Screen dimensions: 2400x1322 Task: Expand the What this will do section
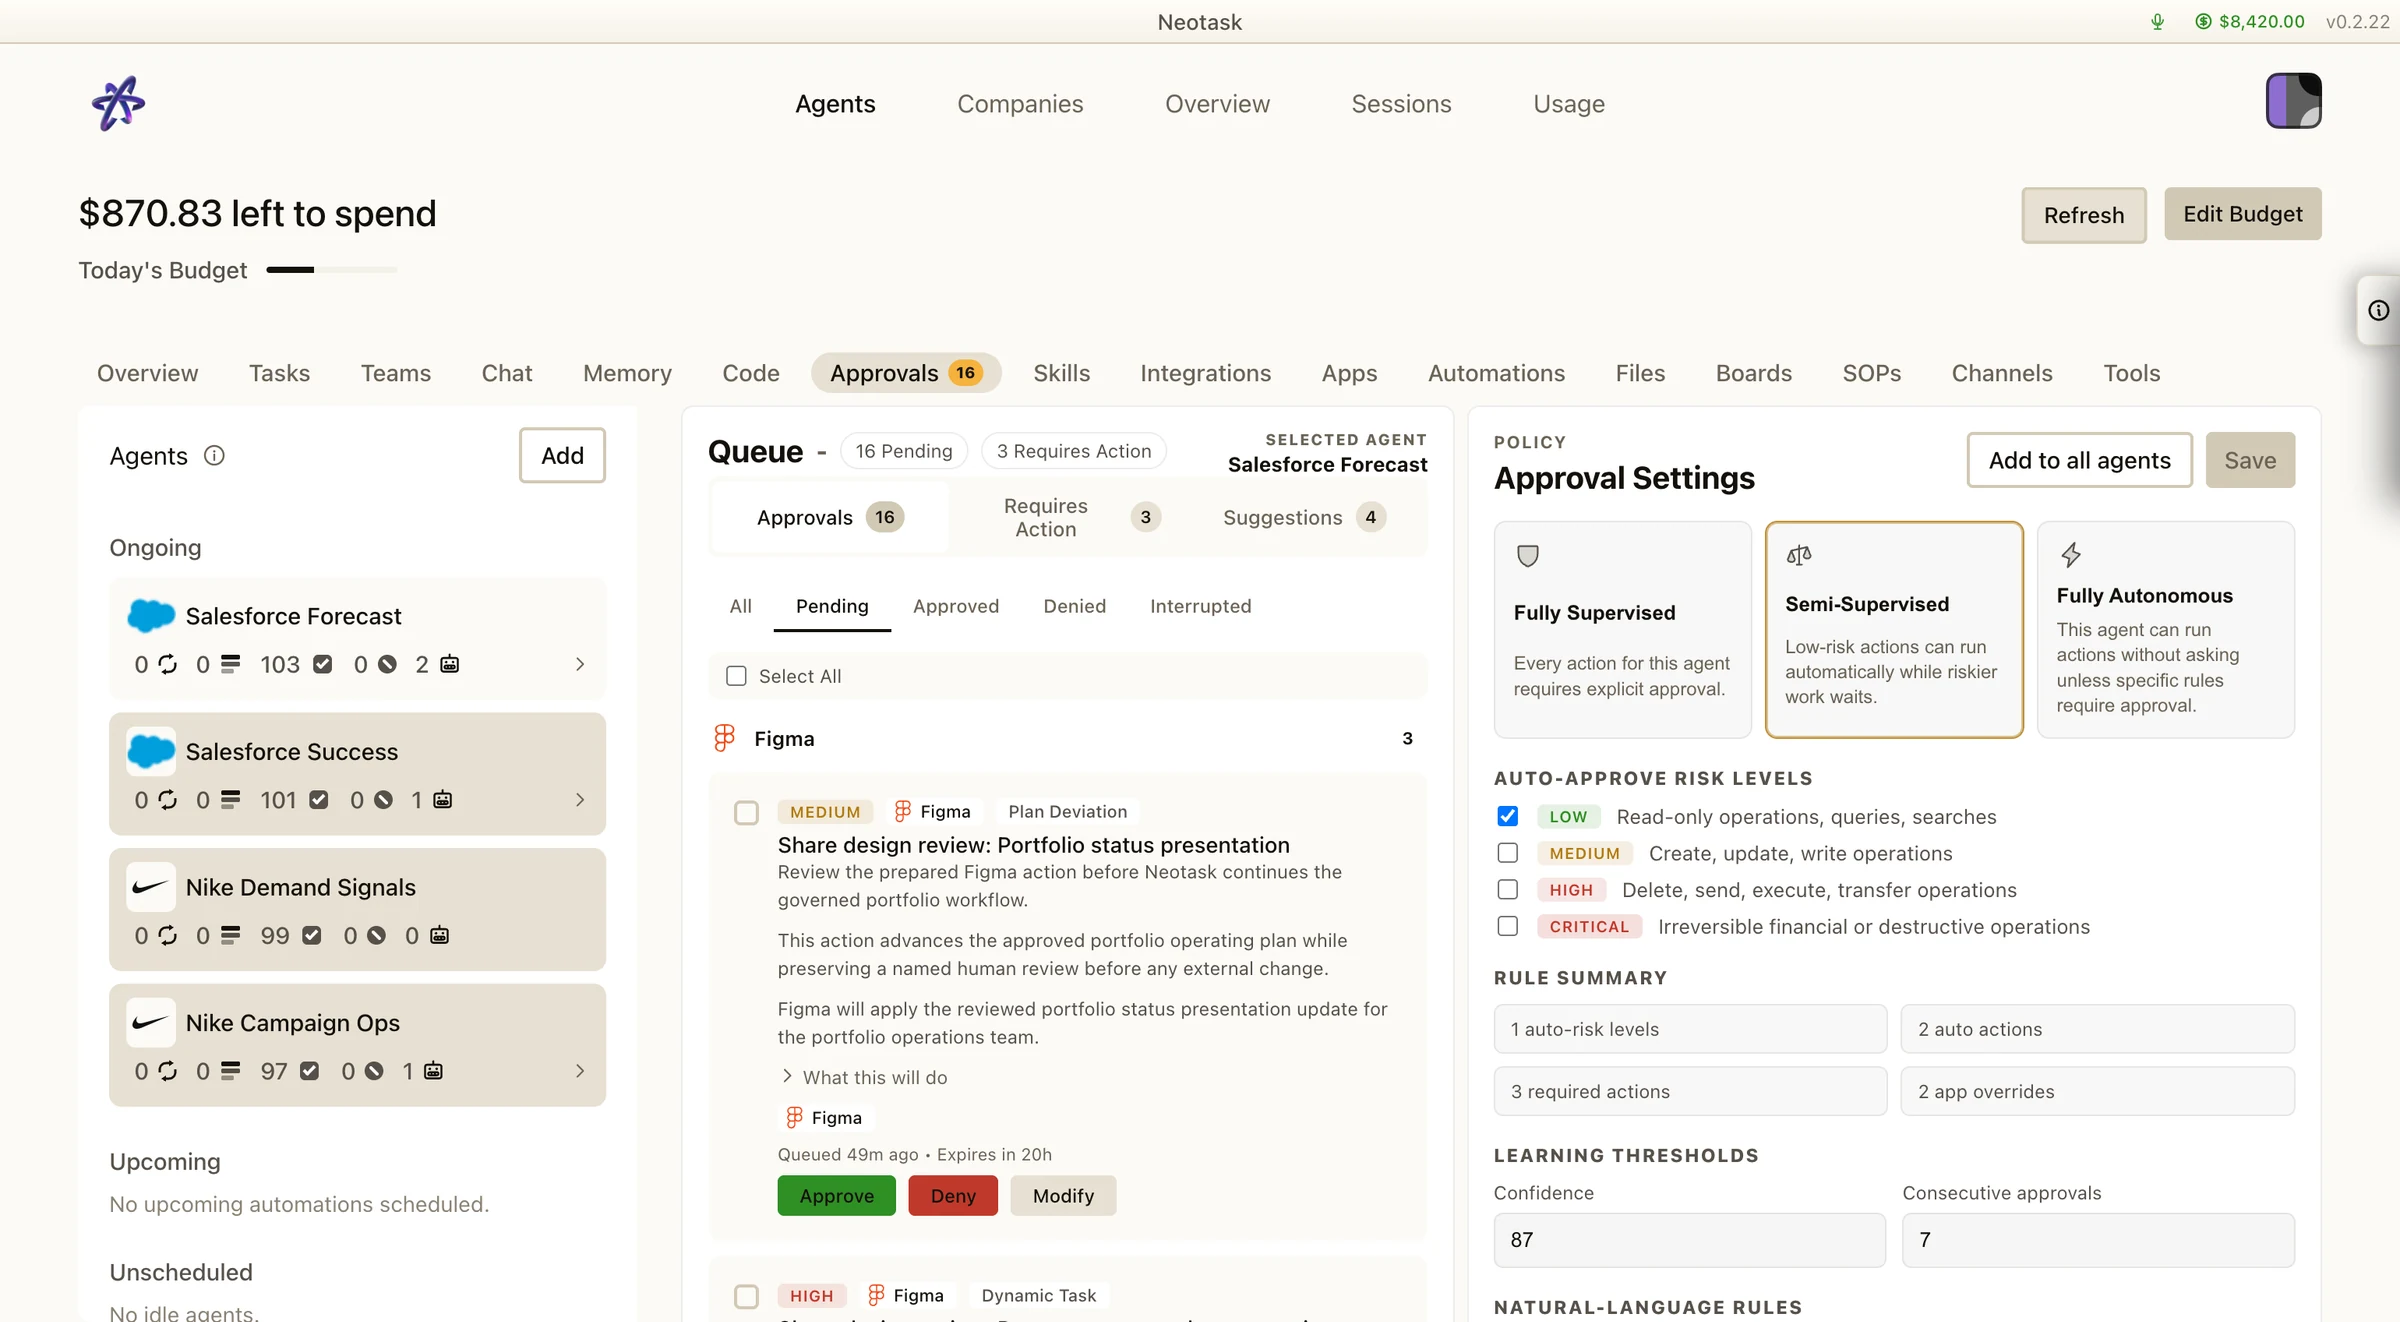click(864, 1077)
